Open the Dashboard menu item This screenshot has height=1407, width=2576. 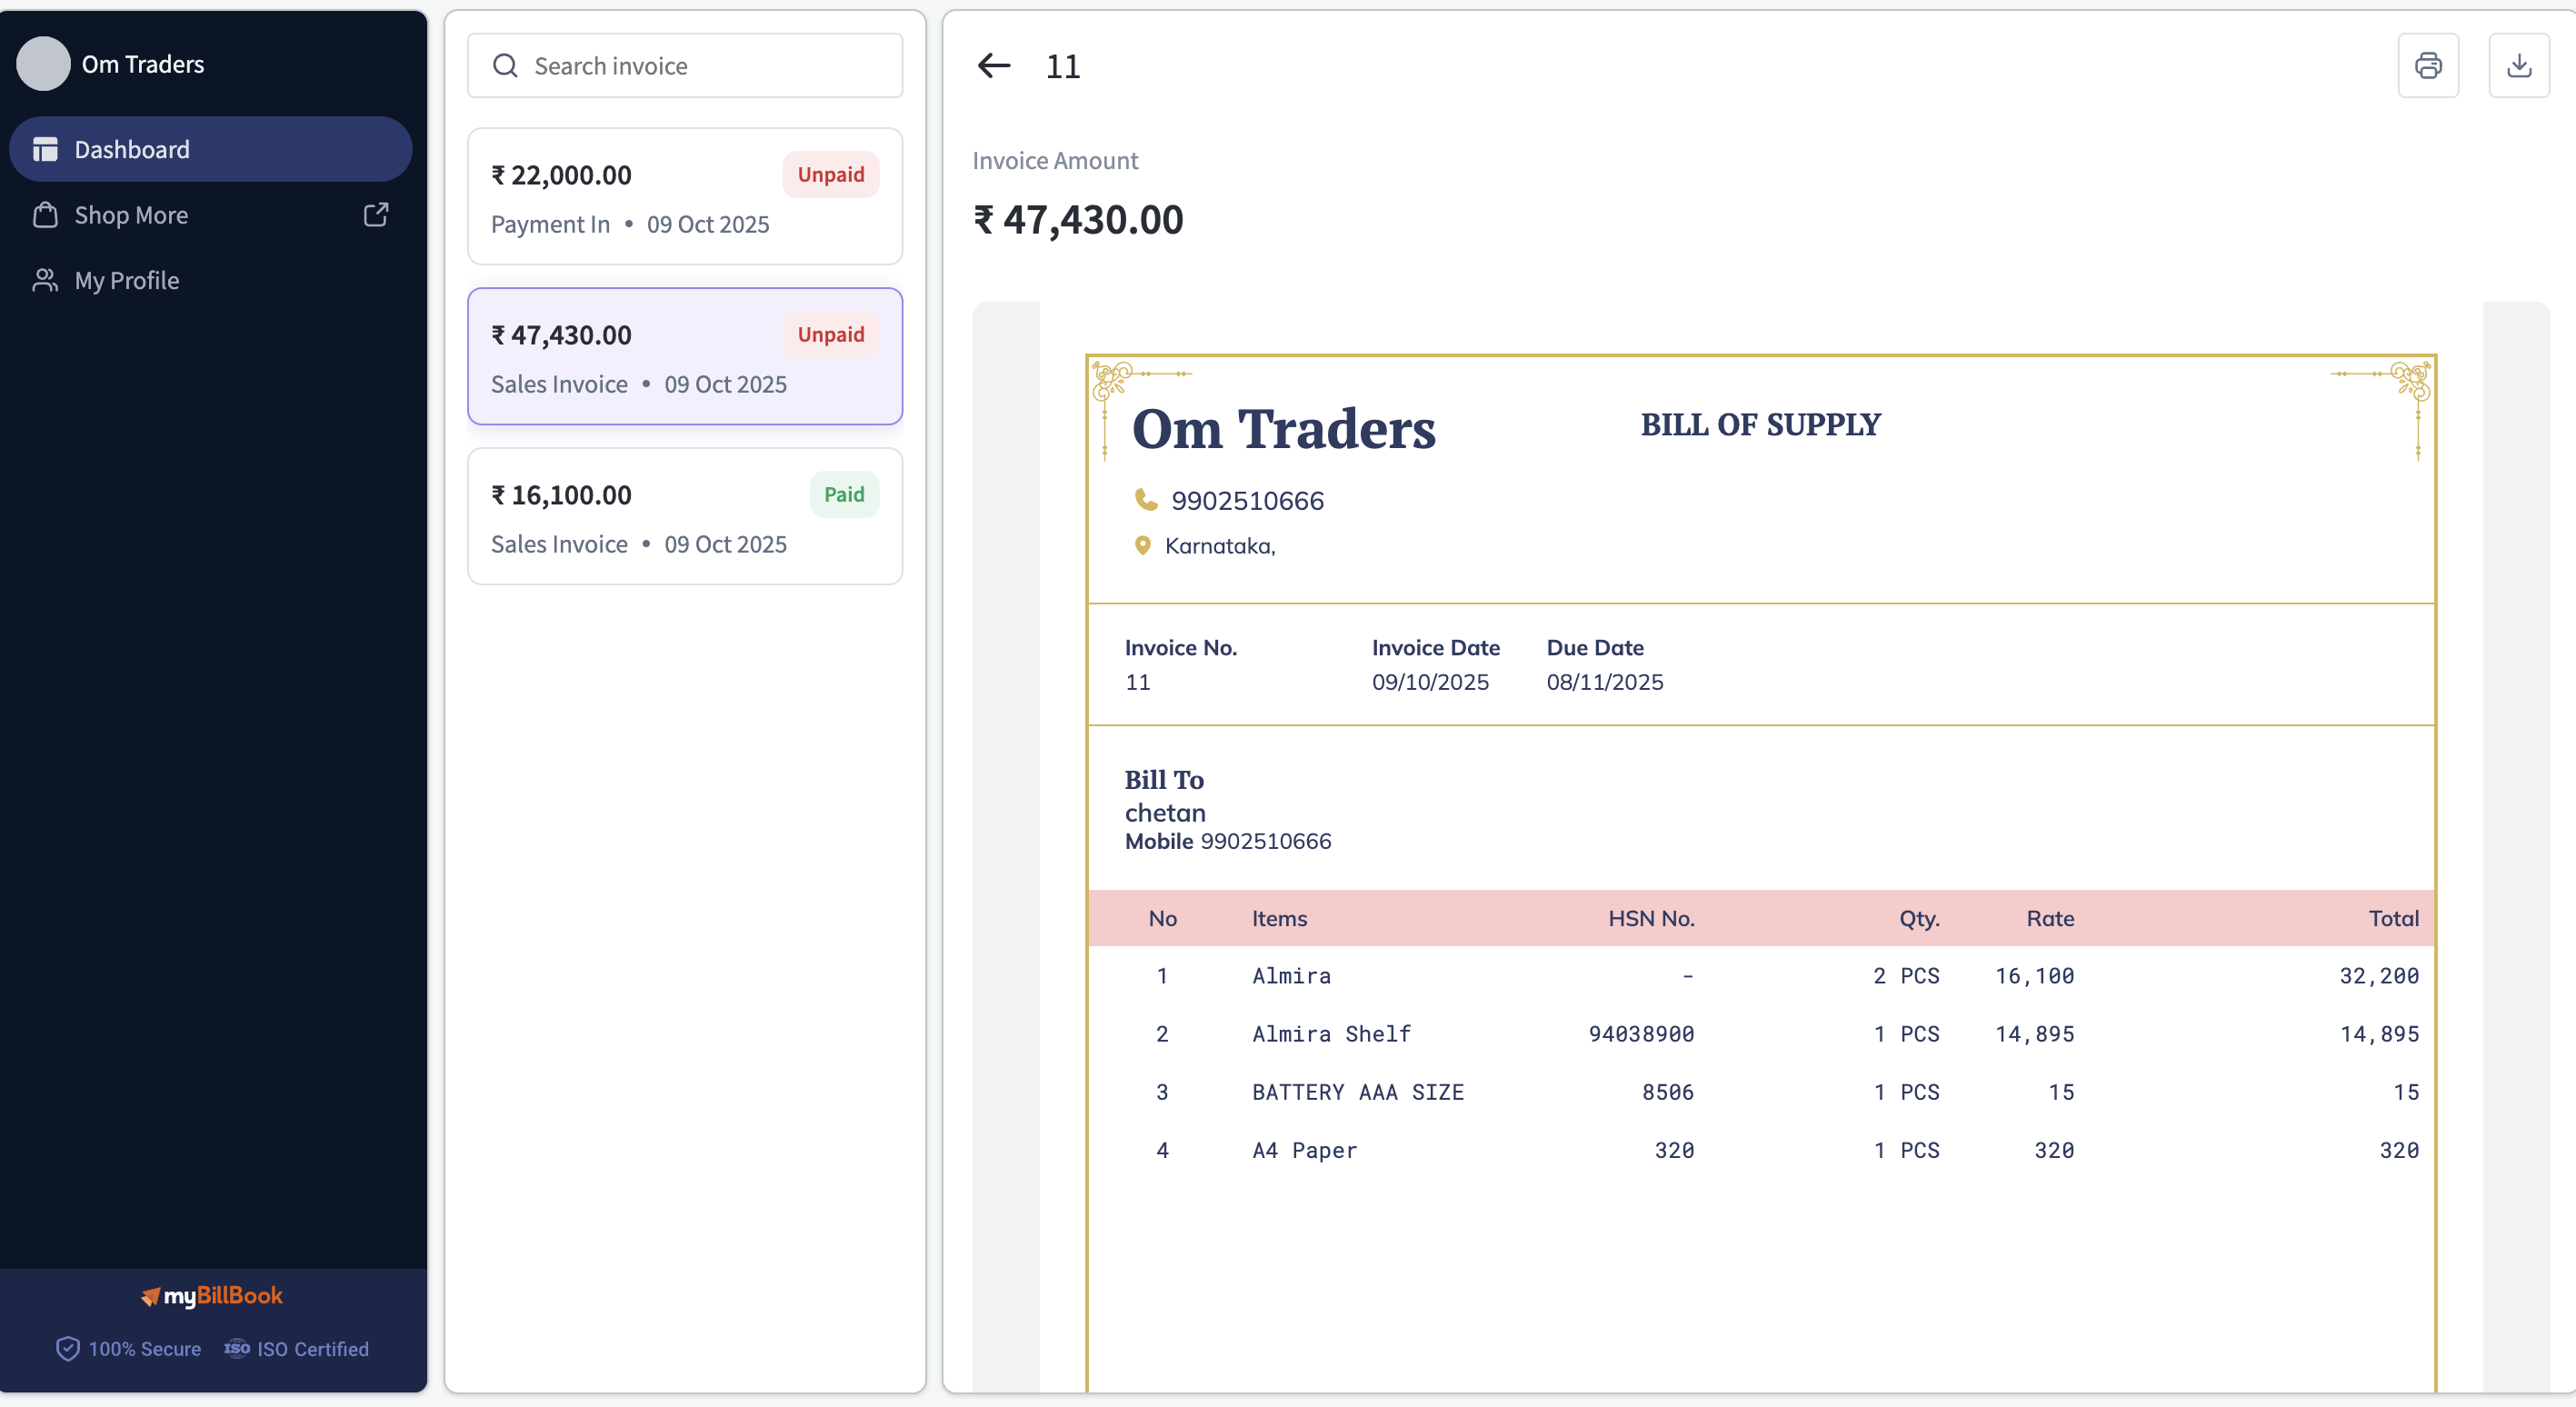coord(211,149)
